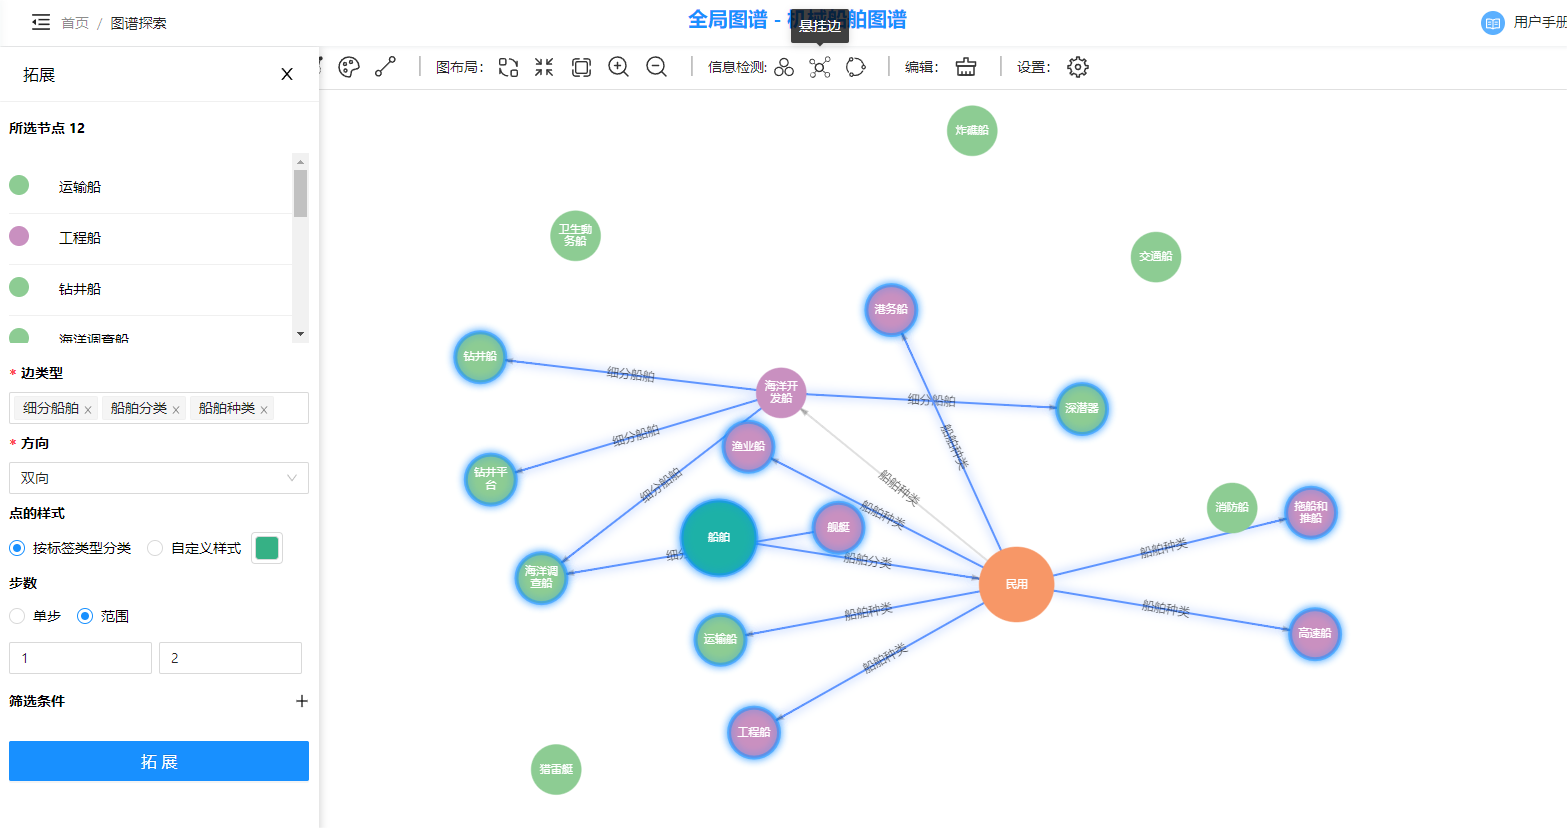Screen dimensions: 1567x828
Task: Select the 自定义样式 radio button
Action: coord(155,548)
